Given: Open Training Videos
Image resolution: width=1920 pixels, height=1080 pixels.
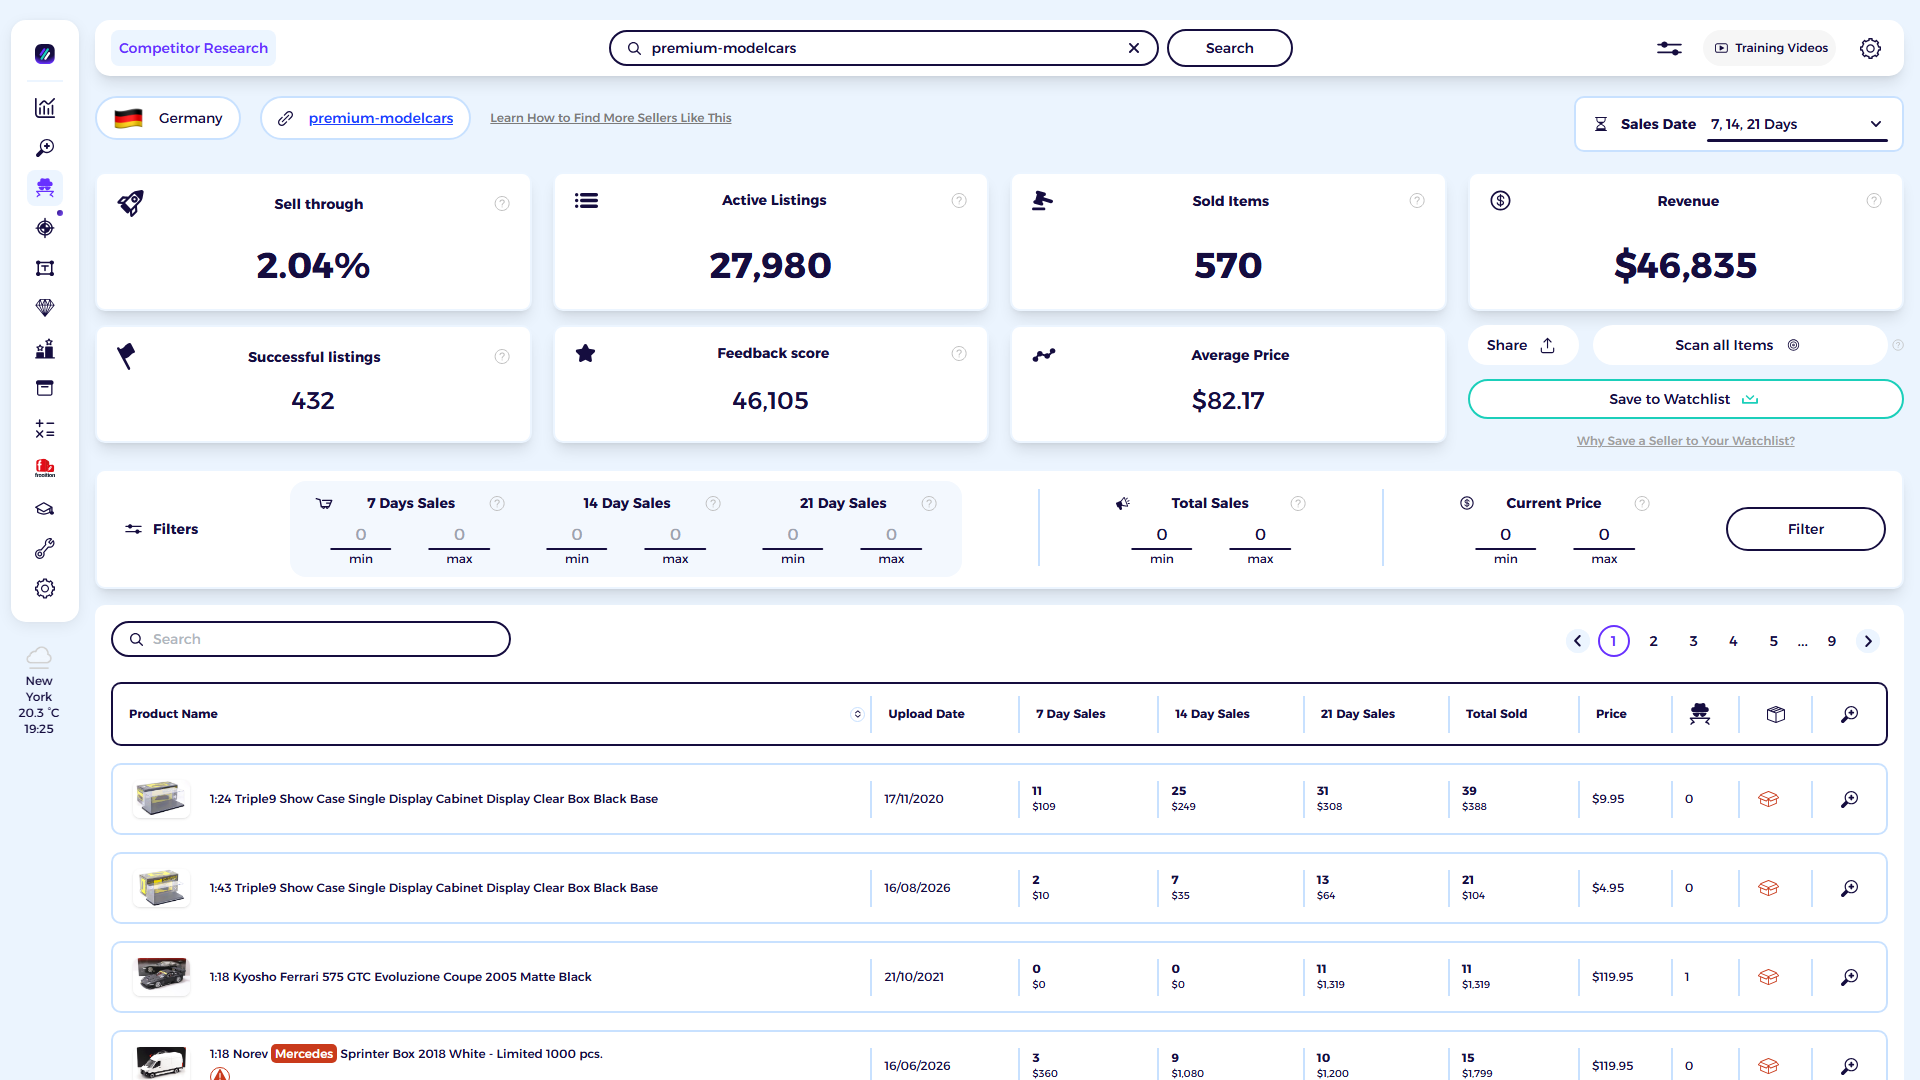Looking at the screenshot, I should coord(1770,48).
